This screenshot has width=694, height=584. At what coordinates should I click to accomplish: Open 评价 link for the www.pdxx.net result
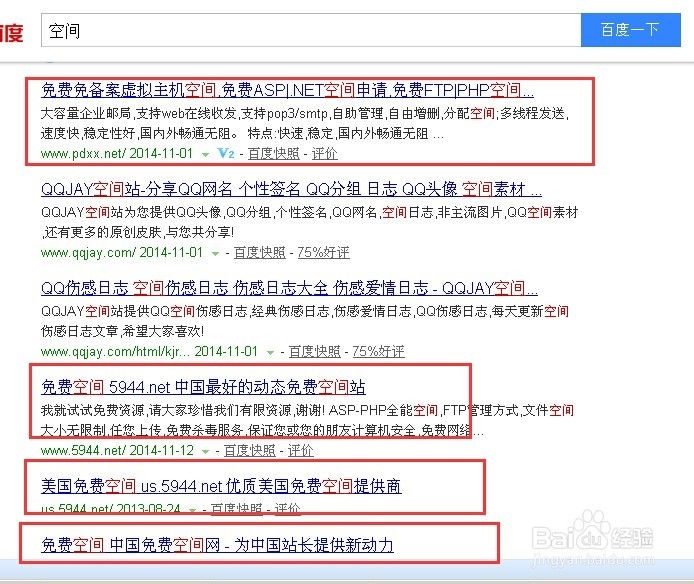324,154
